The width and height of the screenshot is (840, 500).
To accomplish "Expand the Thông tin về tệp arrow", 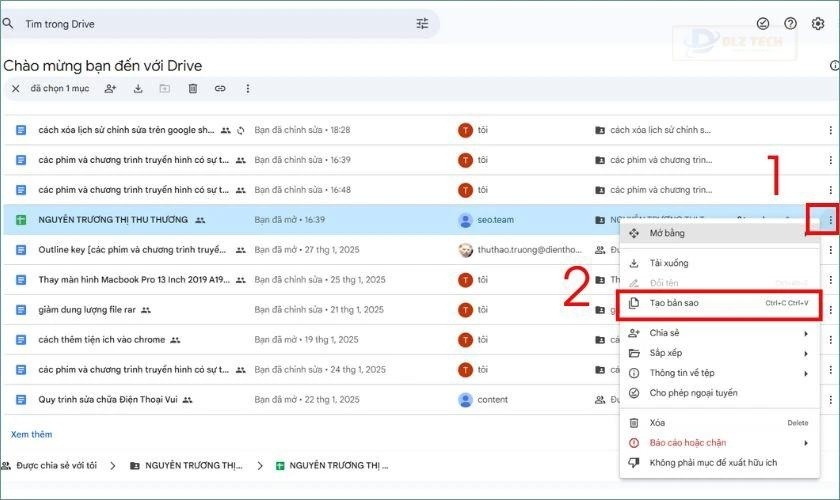I will [x=806, y=374].
